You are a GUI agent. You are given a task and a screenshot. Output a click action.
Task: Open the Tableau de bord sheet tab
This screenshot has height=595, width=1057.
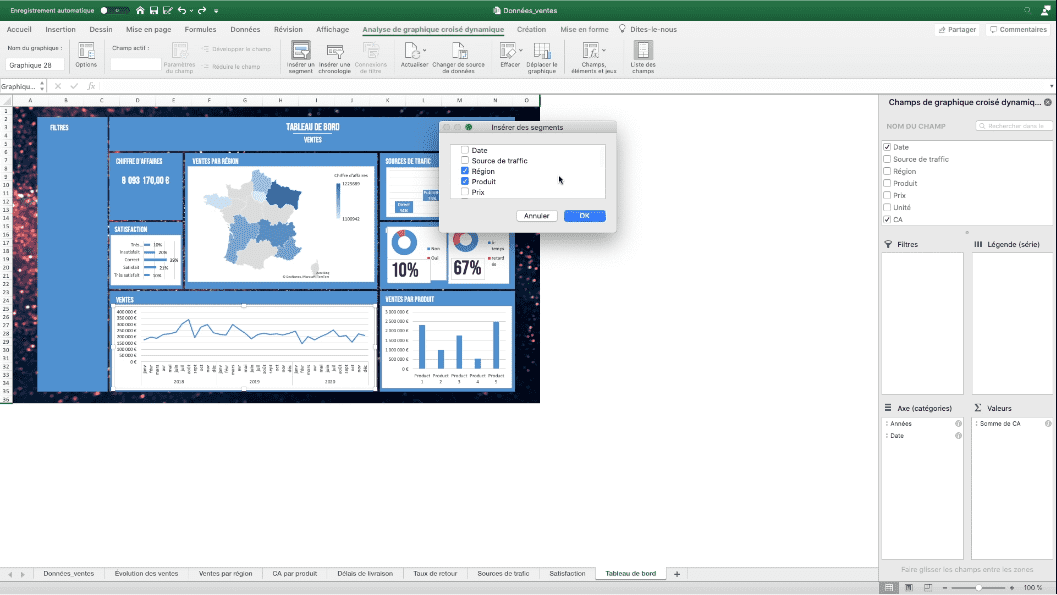631,573
